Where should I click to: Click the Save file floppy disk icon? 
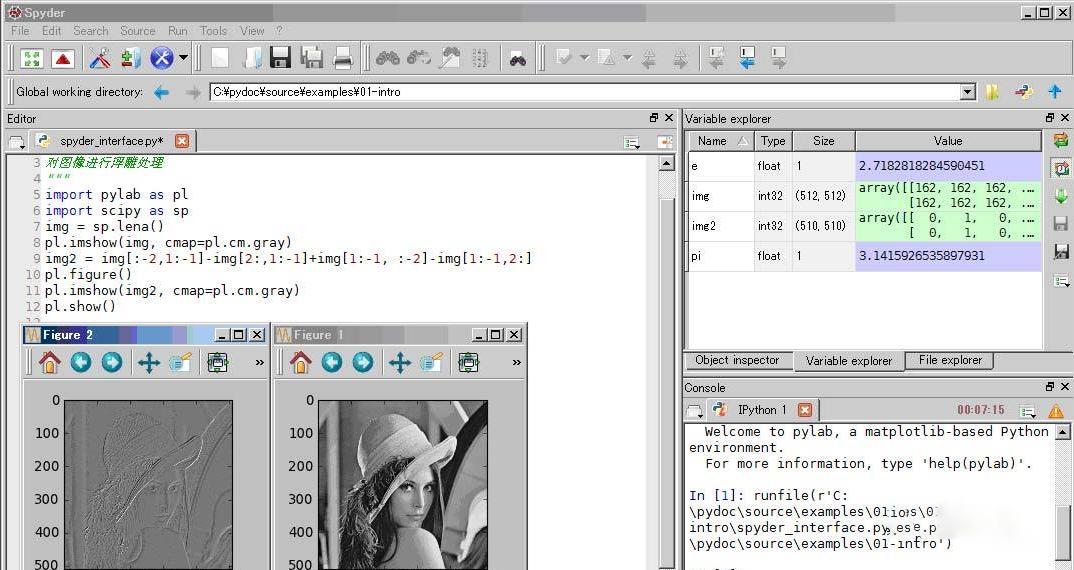pyautogui.click(x=280, y=58)
